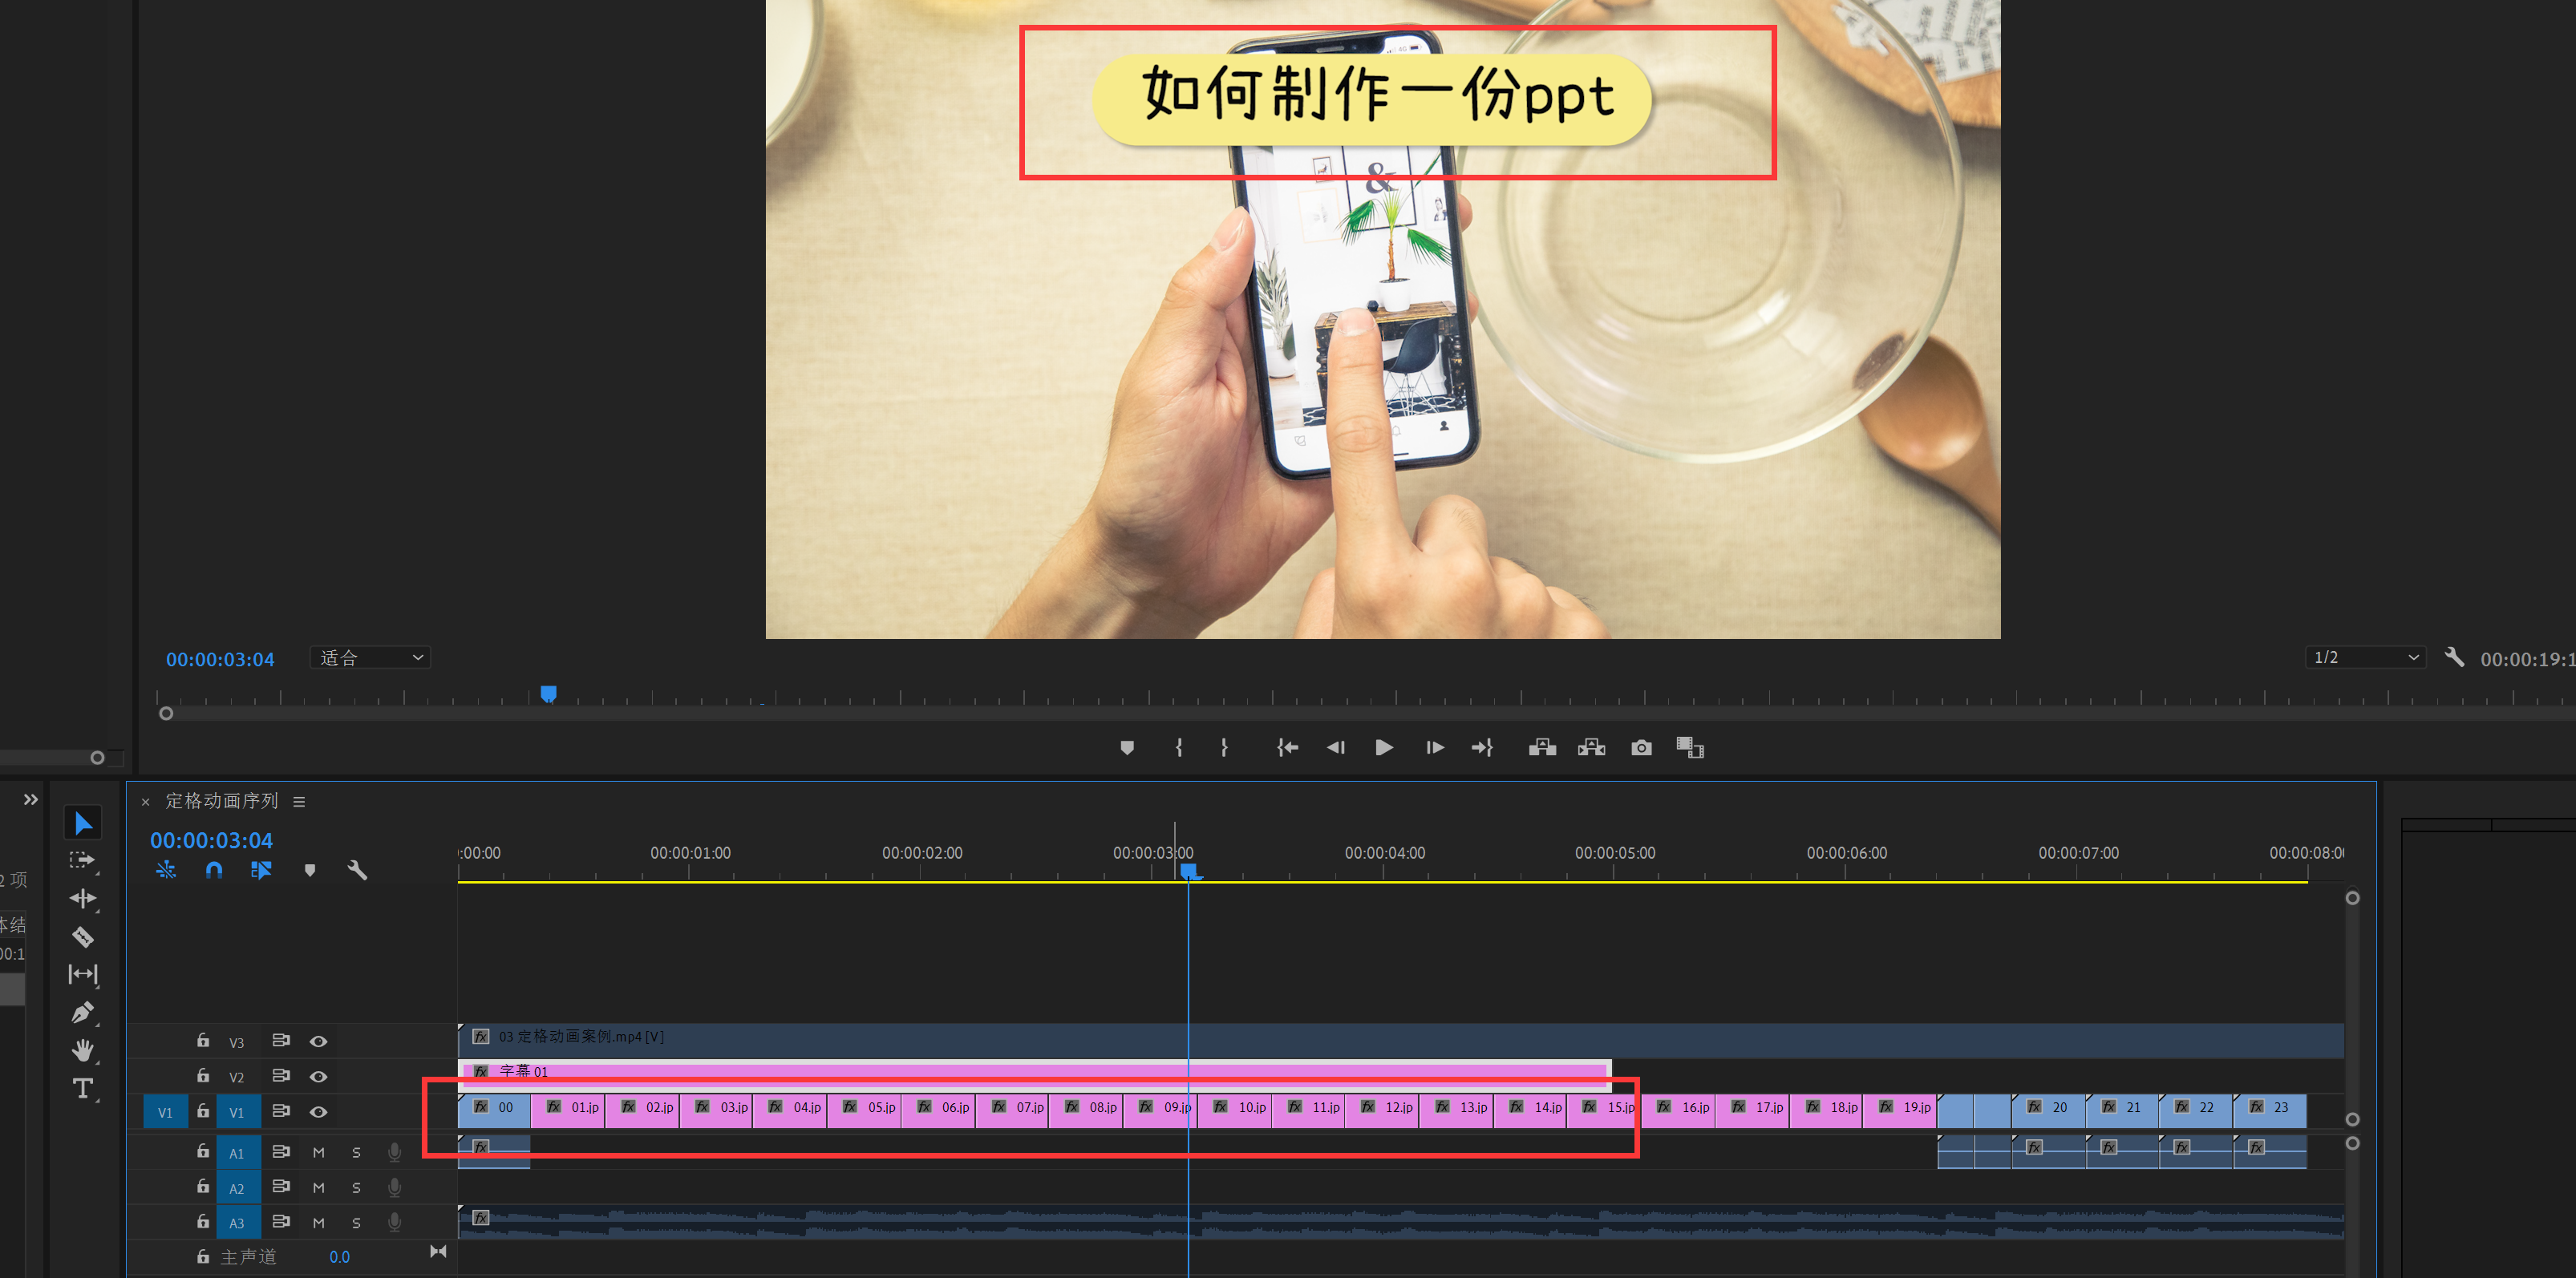Expand hidden panels with double chevron

[x=30, y=799]
